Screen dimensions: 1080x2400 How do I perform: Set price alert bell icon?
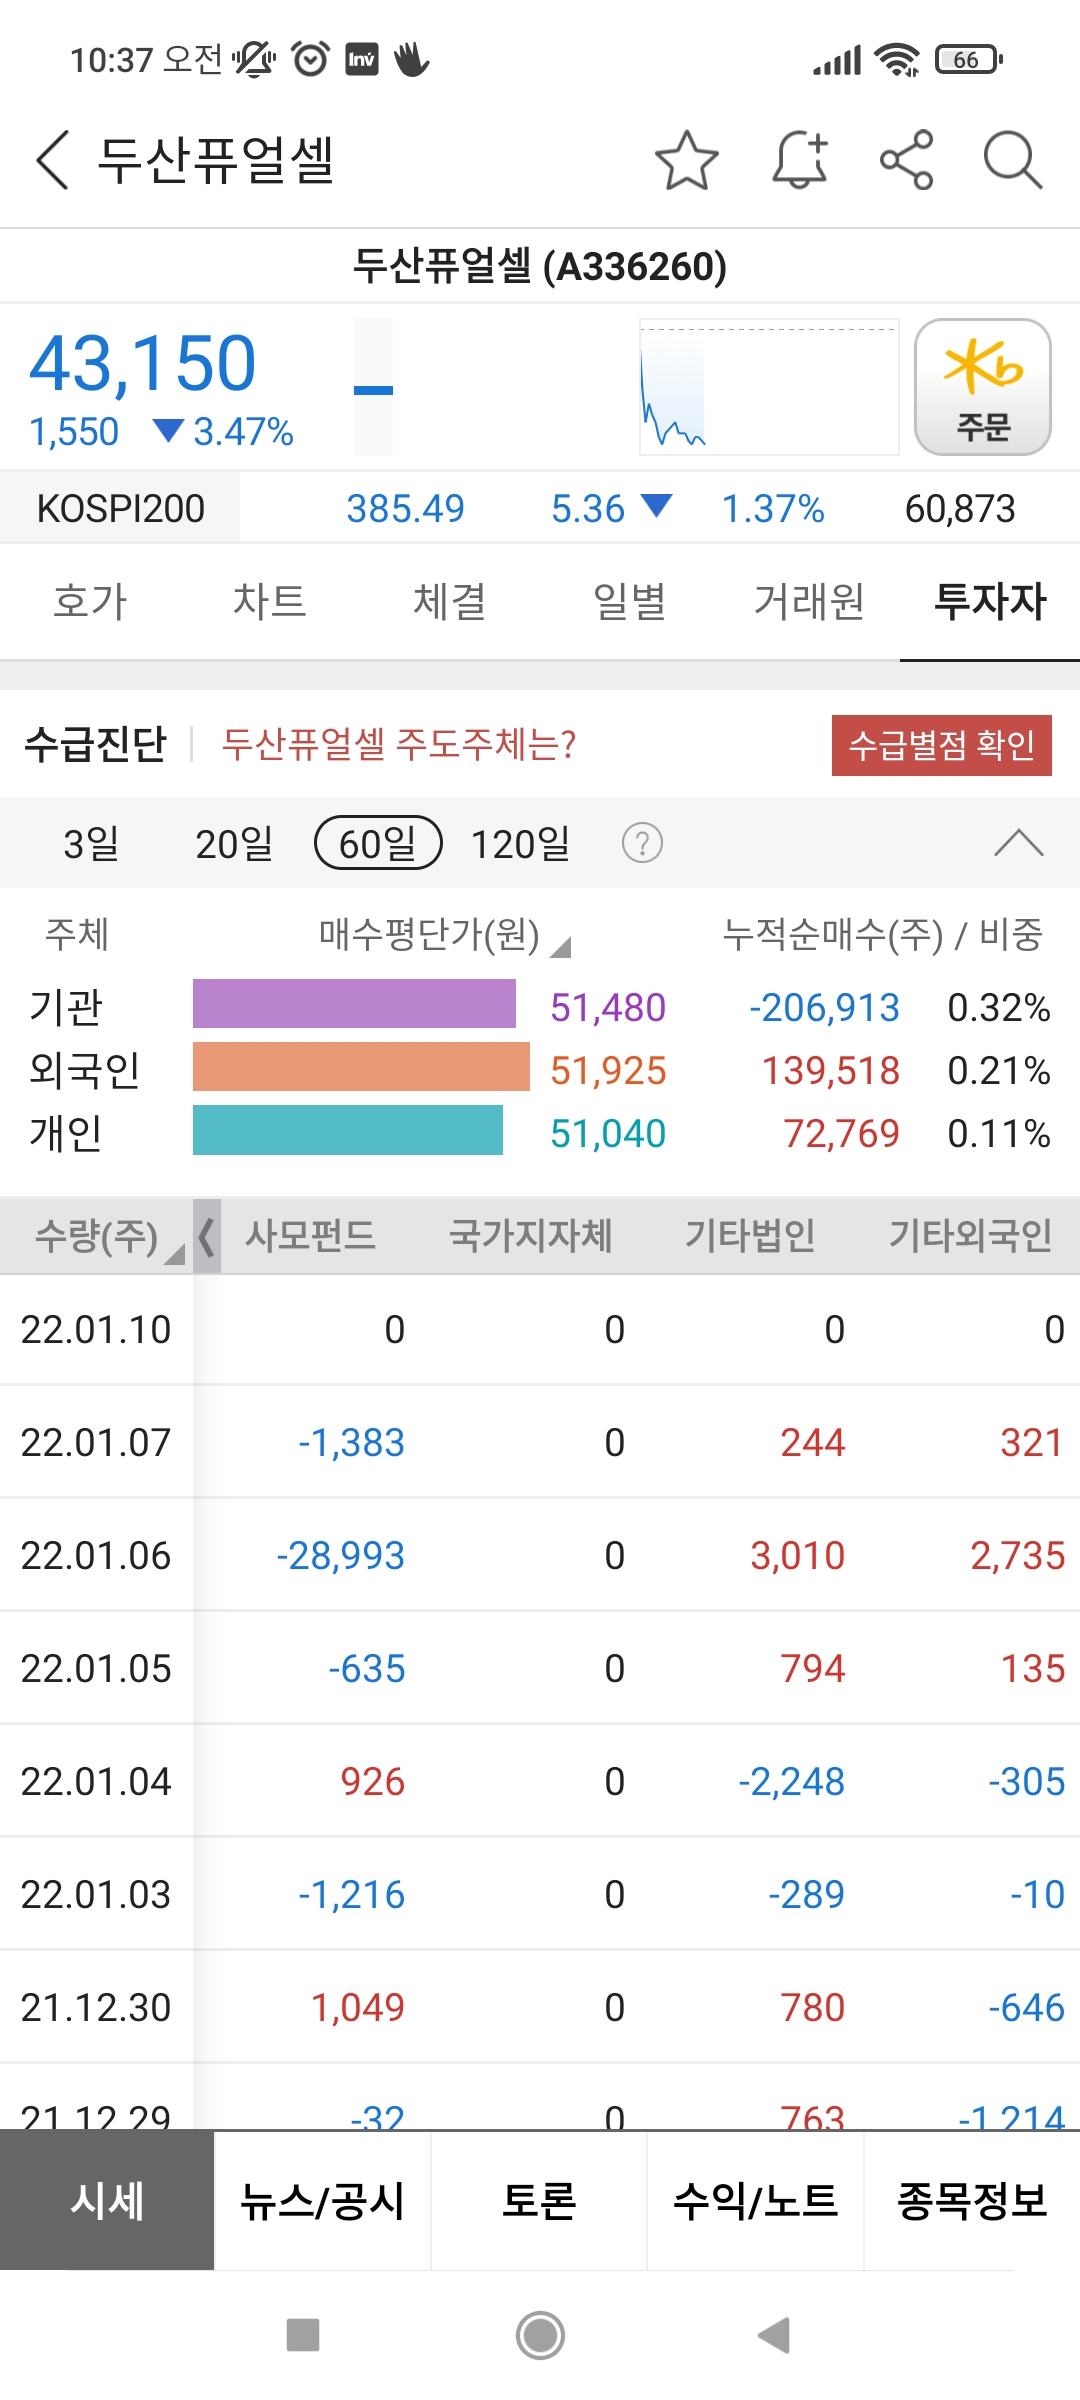click(800, 160)
